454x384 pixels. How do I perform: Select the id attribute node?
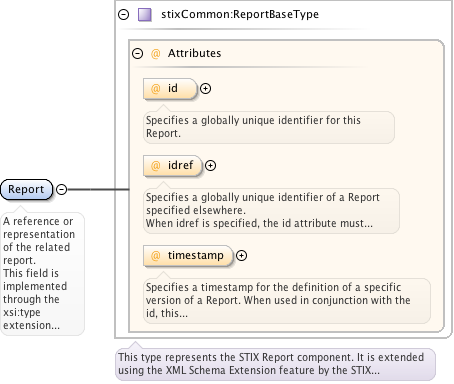[x=170, y=89]
